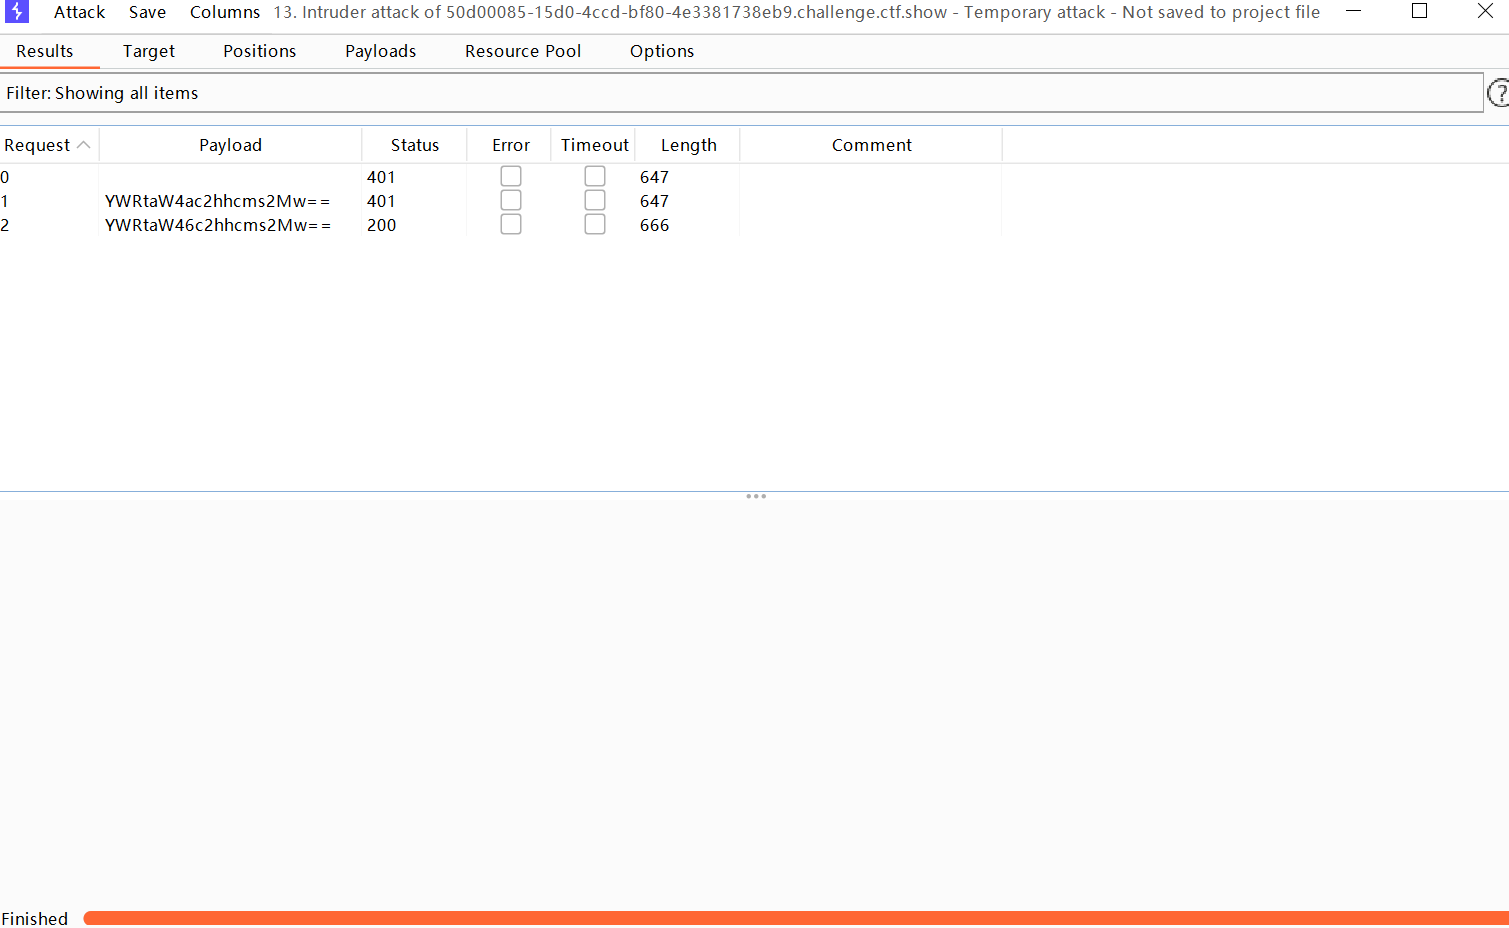Click the Finished status label
The image size is (1509, 928).
pos(35,918)
